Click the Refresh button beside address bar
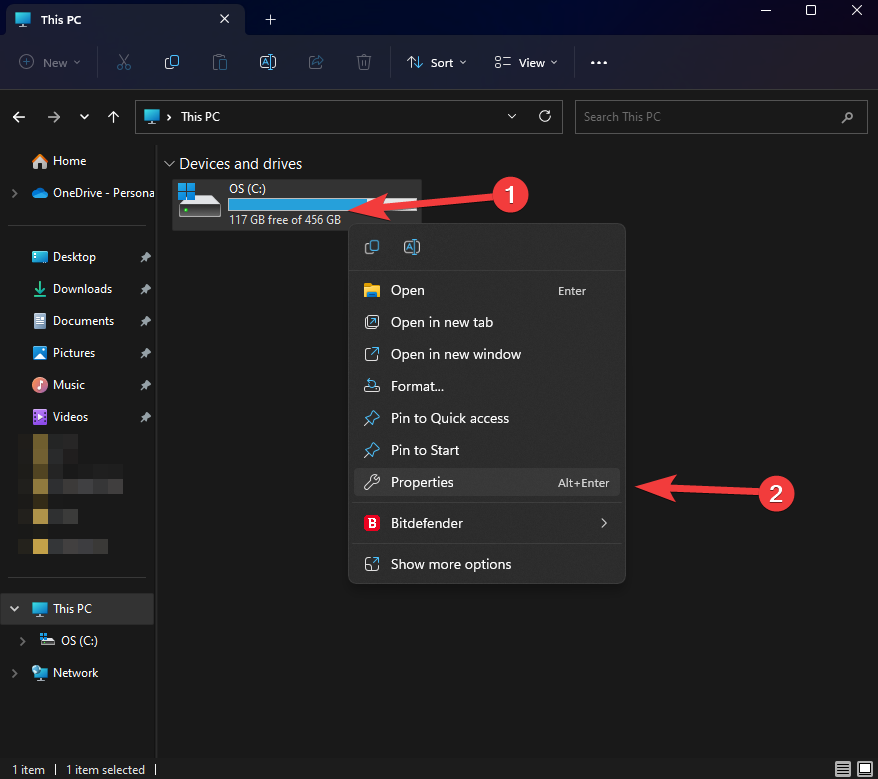878x779 pixels. [545, 116]
